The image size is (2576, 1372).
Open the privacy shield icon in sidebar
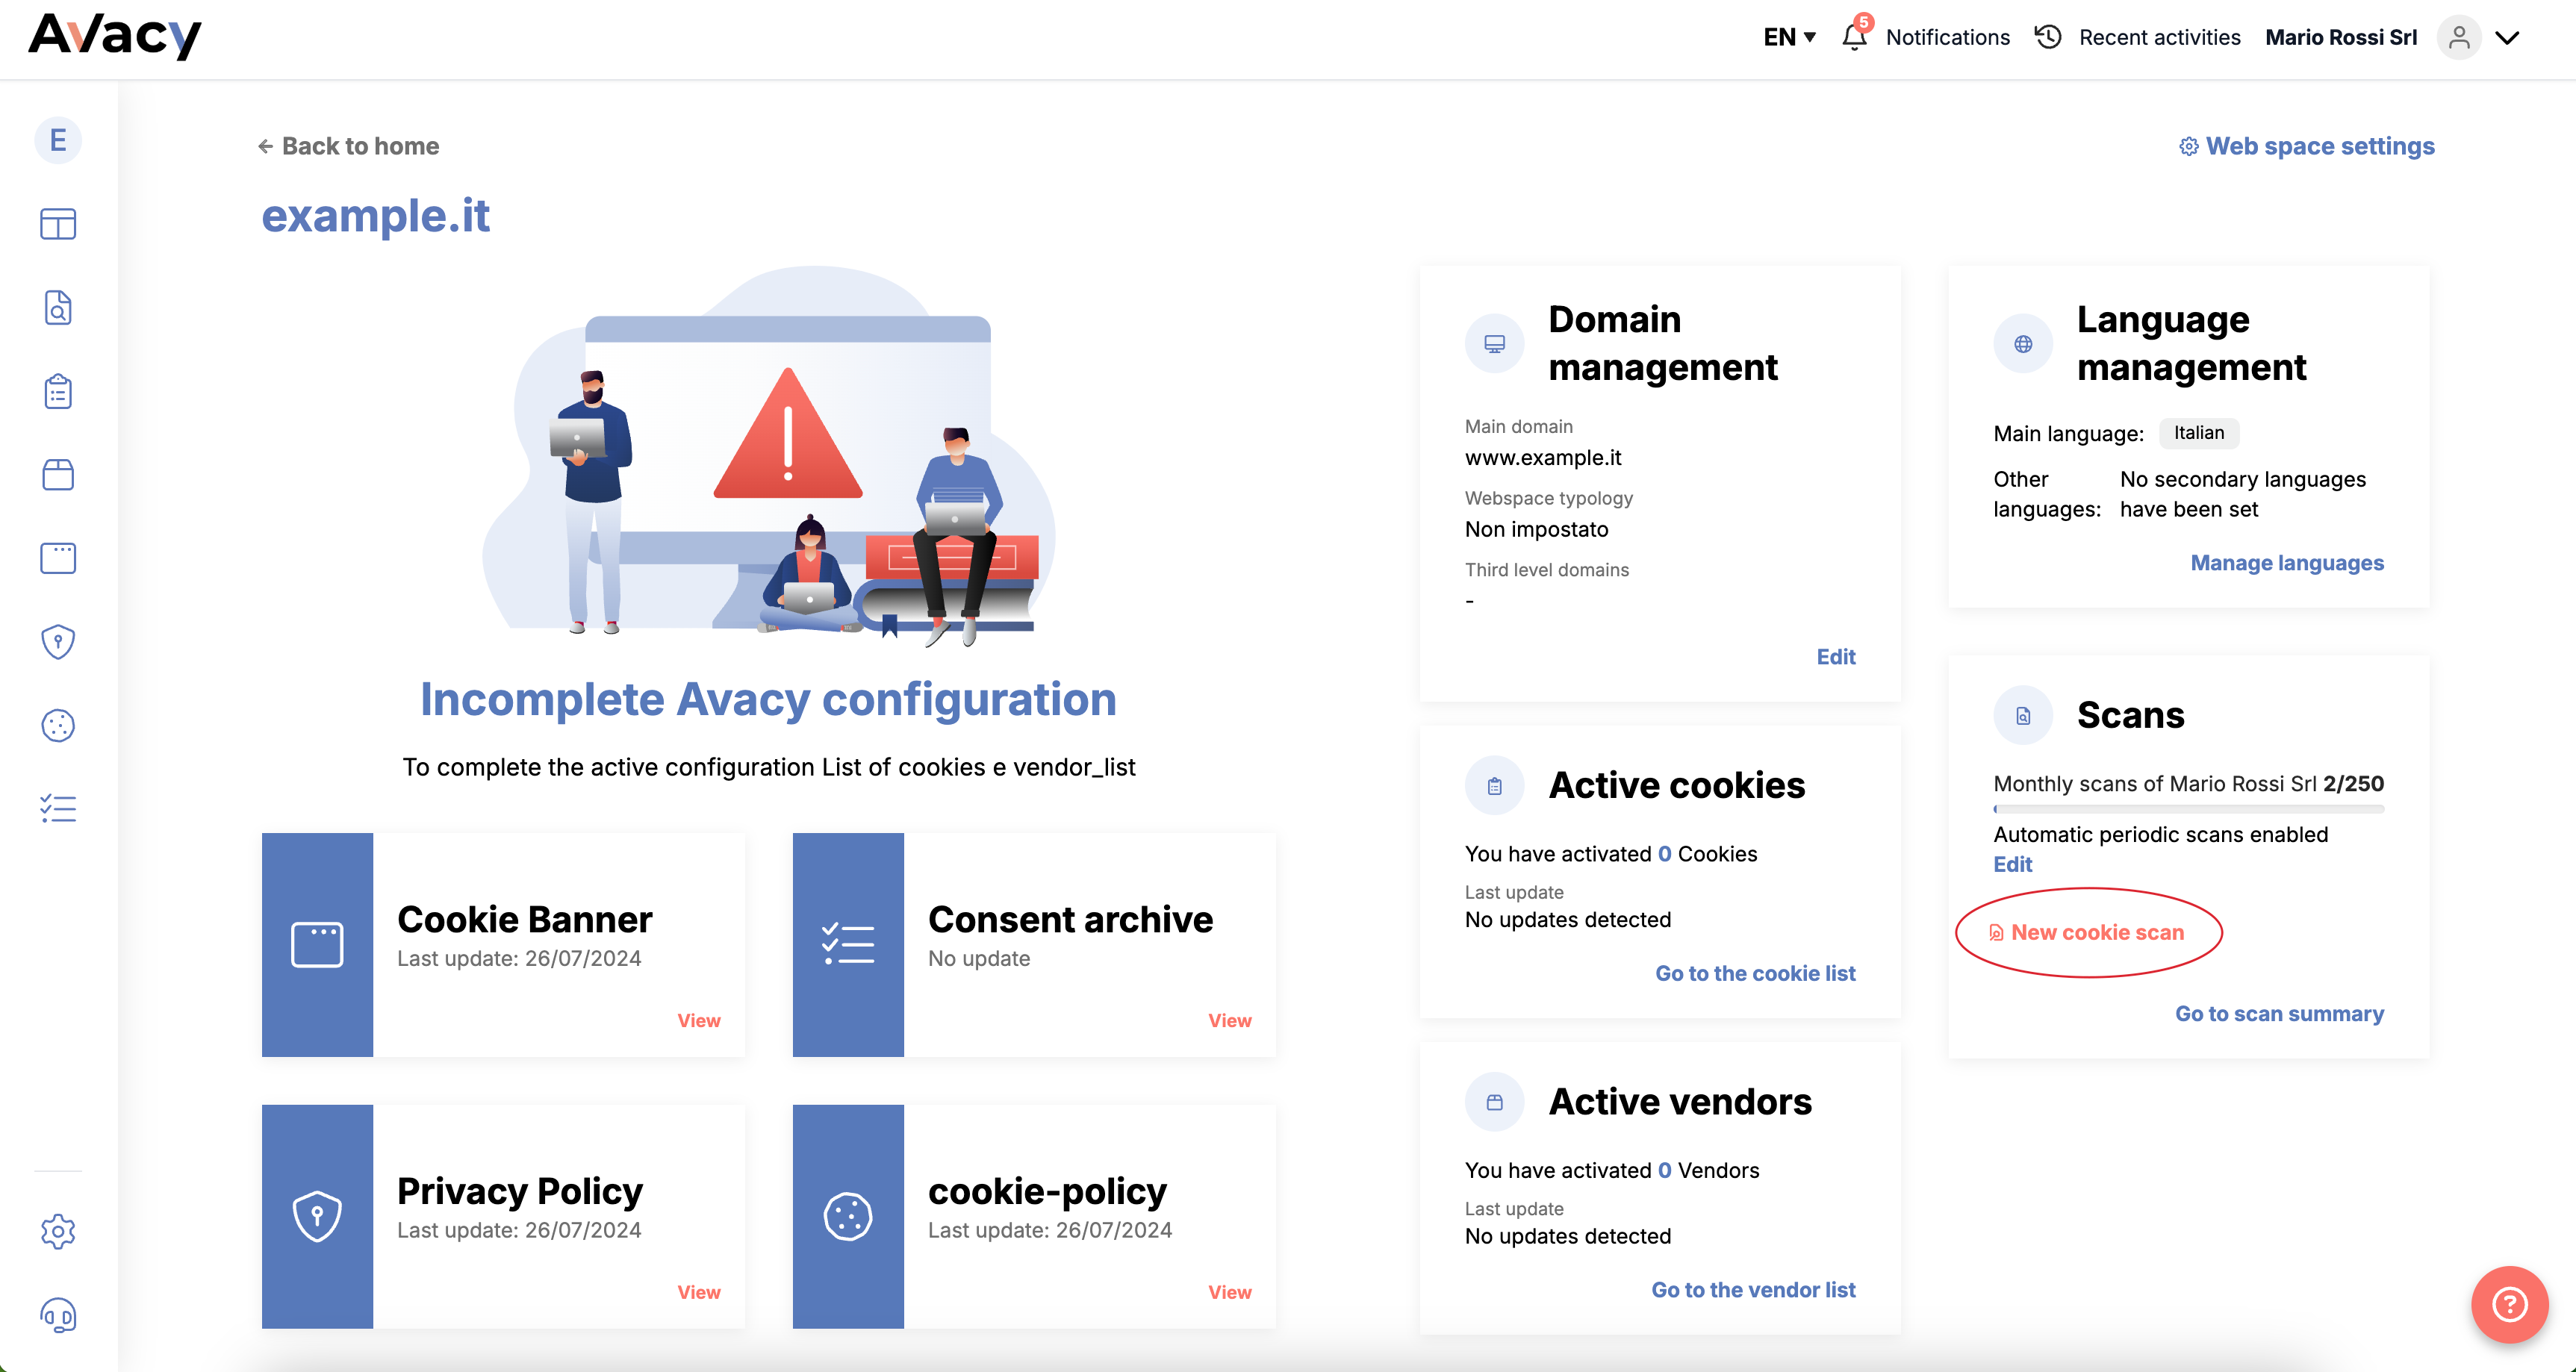point(58,642)
